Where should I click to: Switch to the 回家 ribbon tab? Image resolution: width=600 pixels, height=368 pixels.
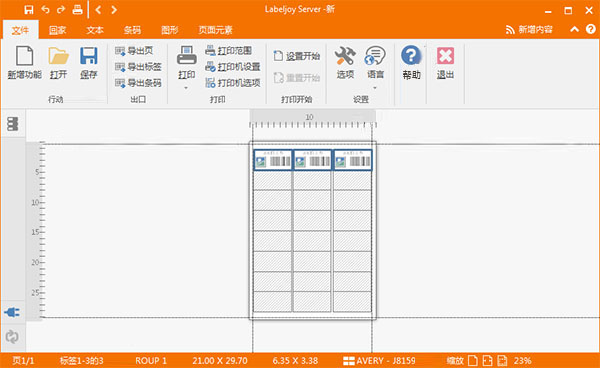tap(57, 30)
